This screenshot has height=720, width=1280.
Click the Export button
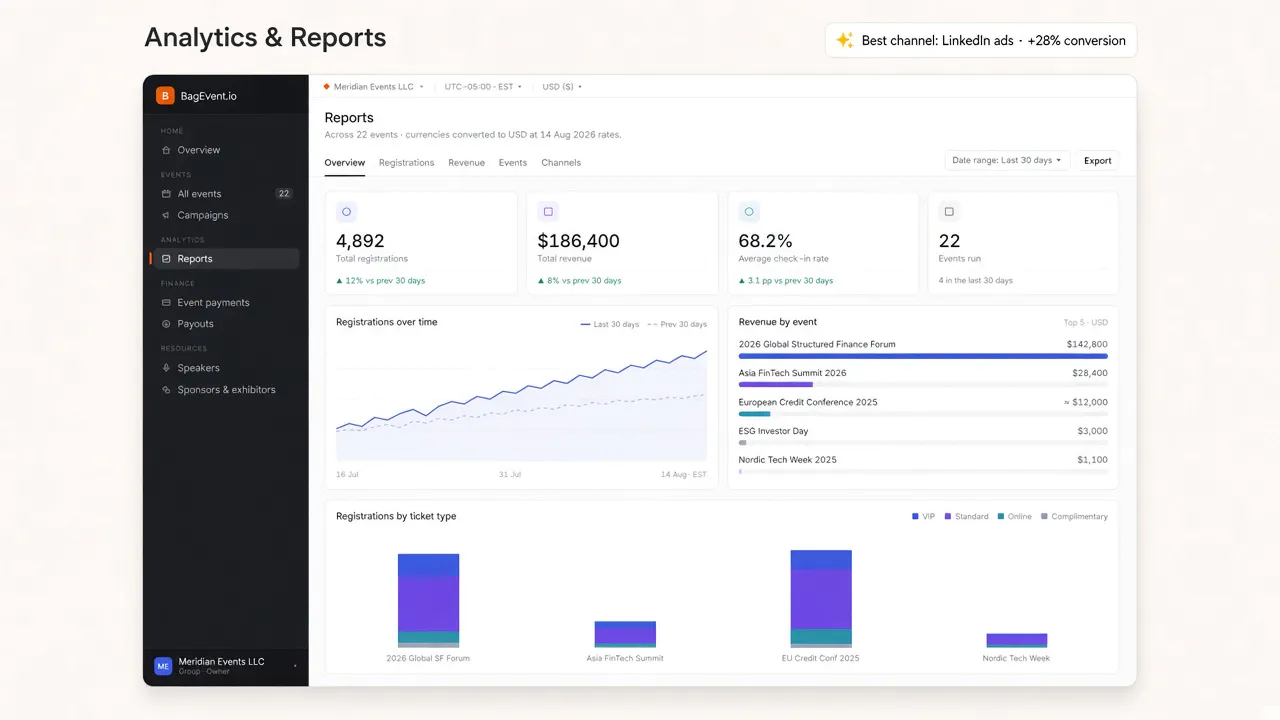(1098, 161)
